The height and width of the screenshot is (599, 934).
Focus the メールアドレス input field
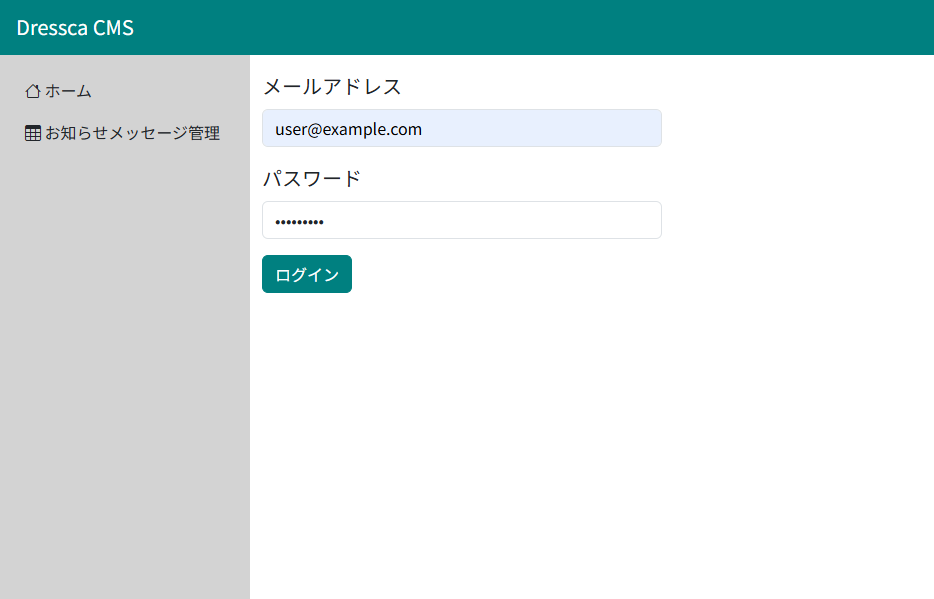coord(461,129)
